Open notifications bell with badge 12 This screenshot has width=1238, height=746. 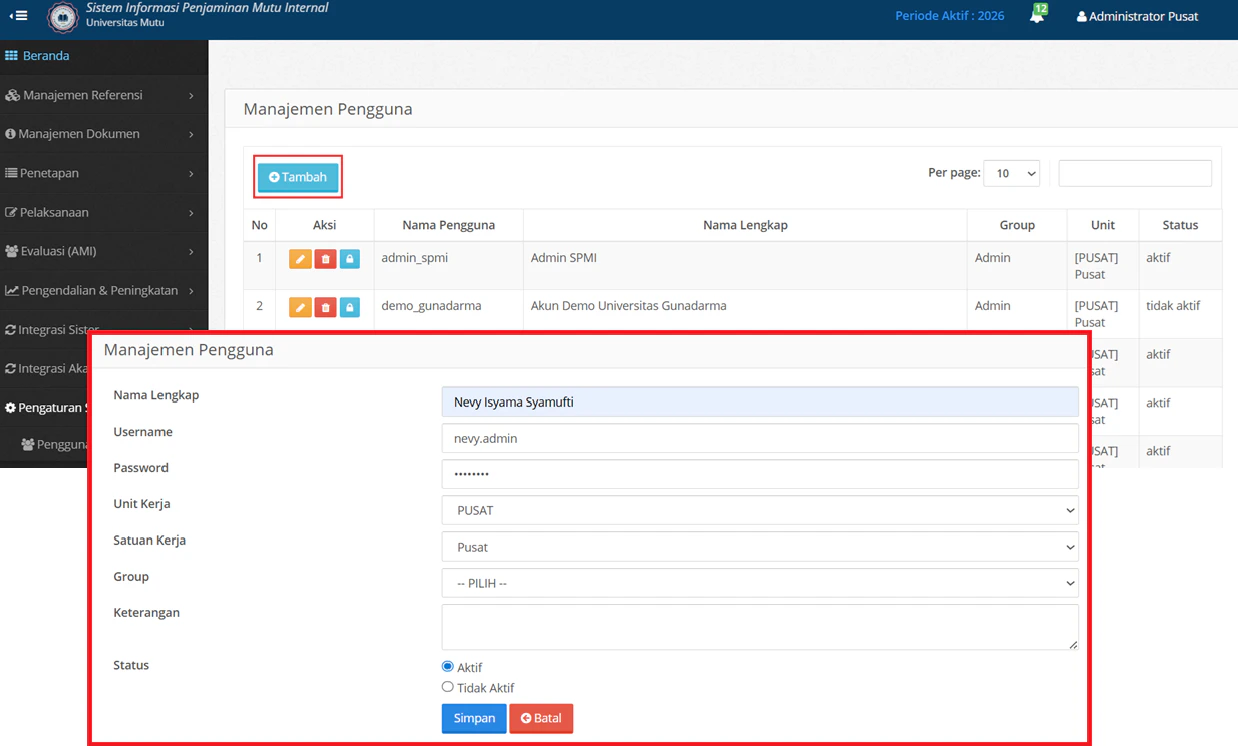(1037, 15)
